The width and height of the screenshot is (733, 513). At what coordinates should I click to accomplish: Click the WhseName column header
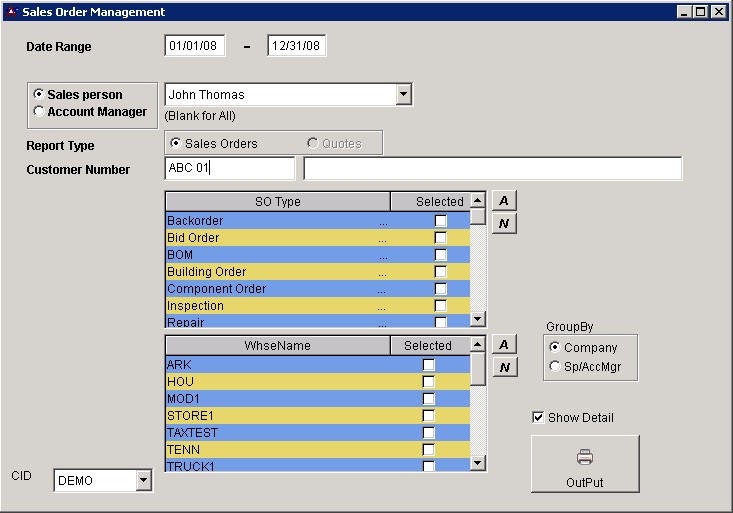click(277, 345)
